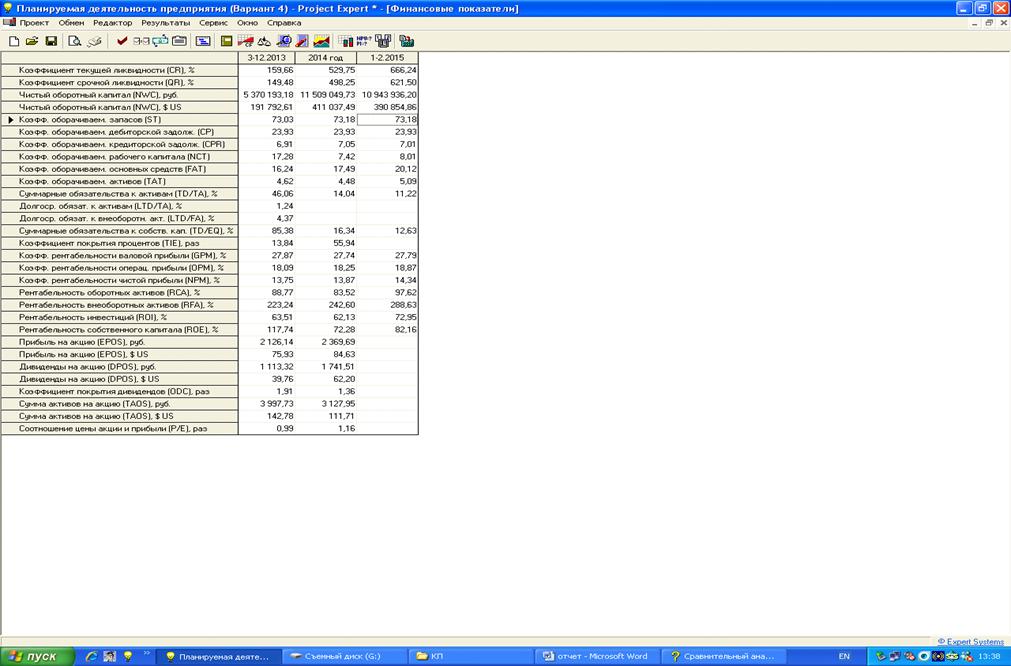Open the Результаты menu
This screenshot has height=666, width=1011.
point(166,23)
